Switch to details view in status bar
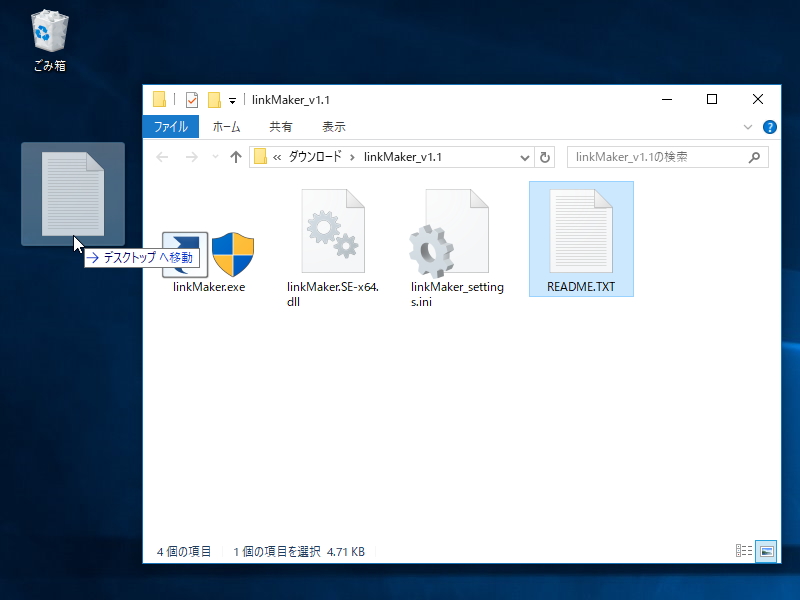The image size is (800, 600). 744,551
